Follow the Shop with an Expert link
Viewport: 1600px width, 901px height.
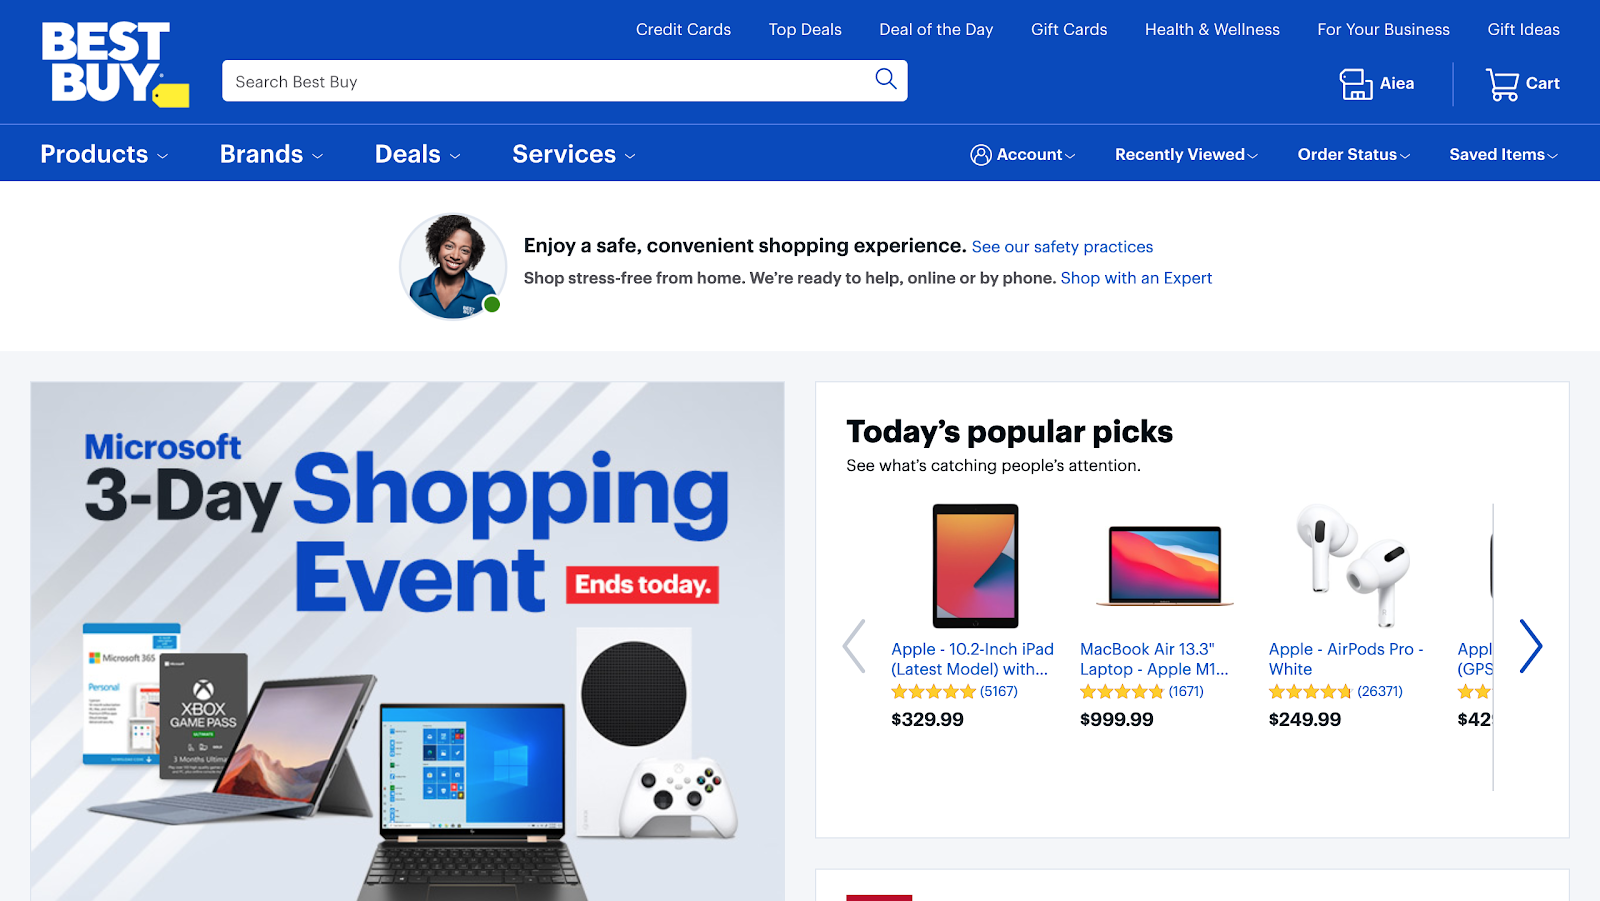click(x=1136, y=278)
